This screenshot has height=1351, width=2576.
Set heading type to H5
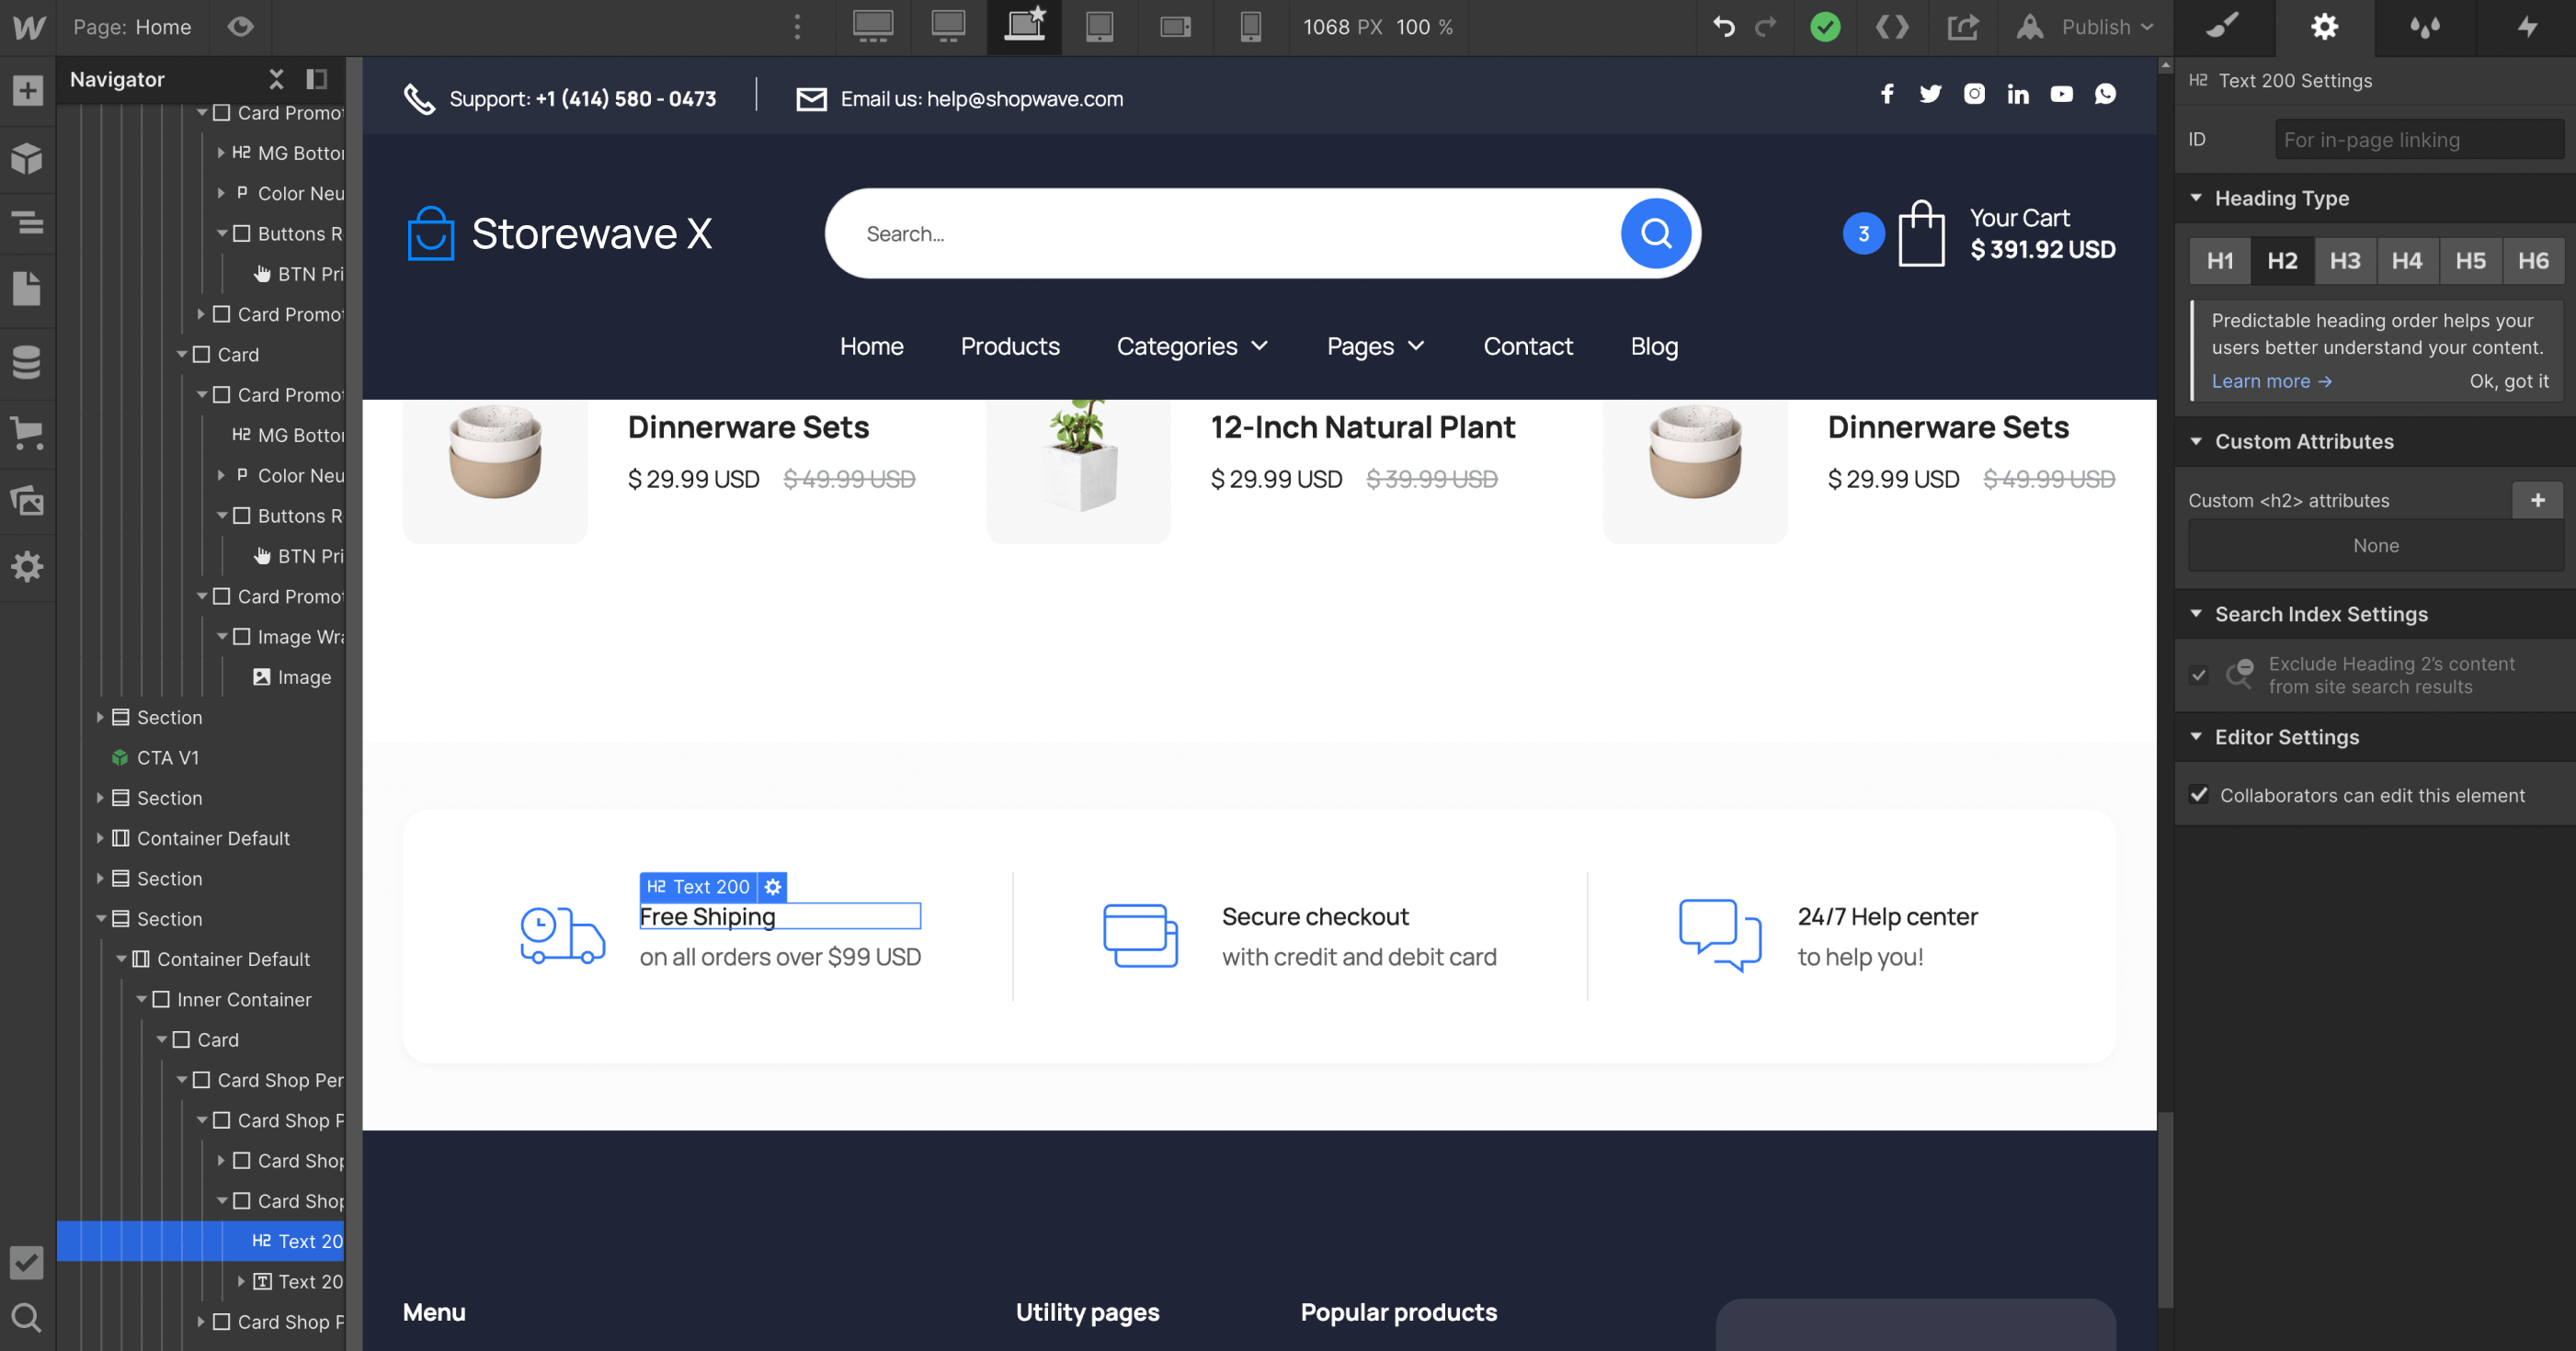[x=2469, y=261]
